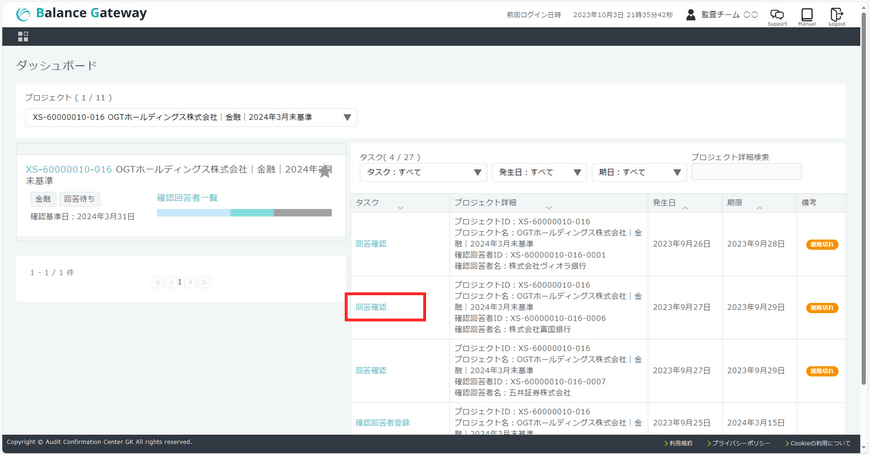
Task: Open the プロジェクト selection dropdown
Action: tap(190, 117)
